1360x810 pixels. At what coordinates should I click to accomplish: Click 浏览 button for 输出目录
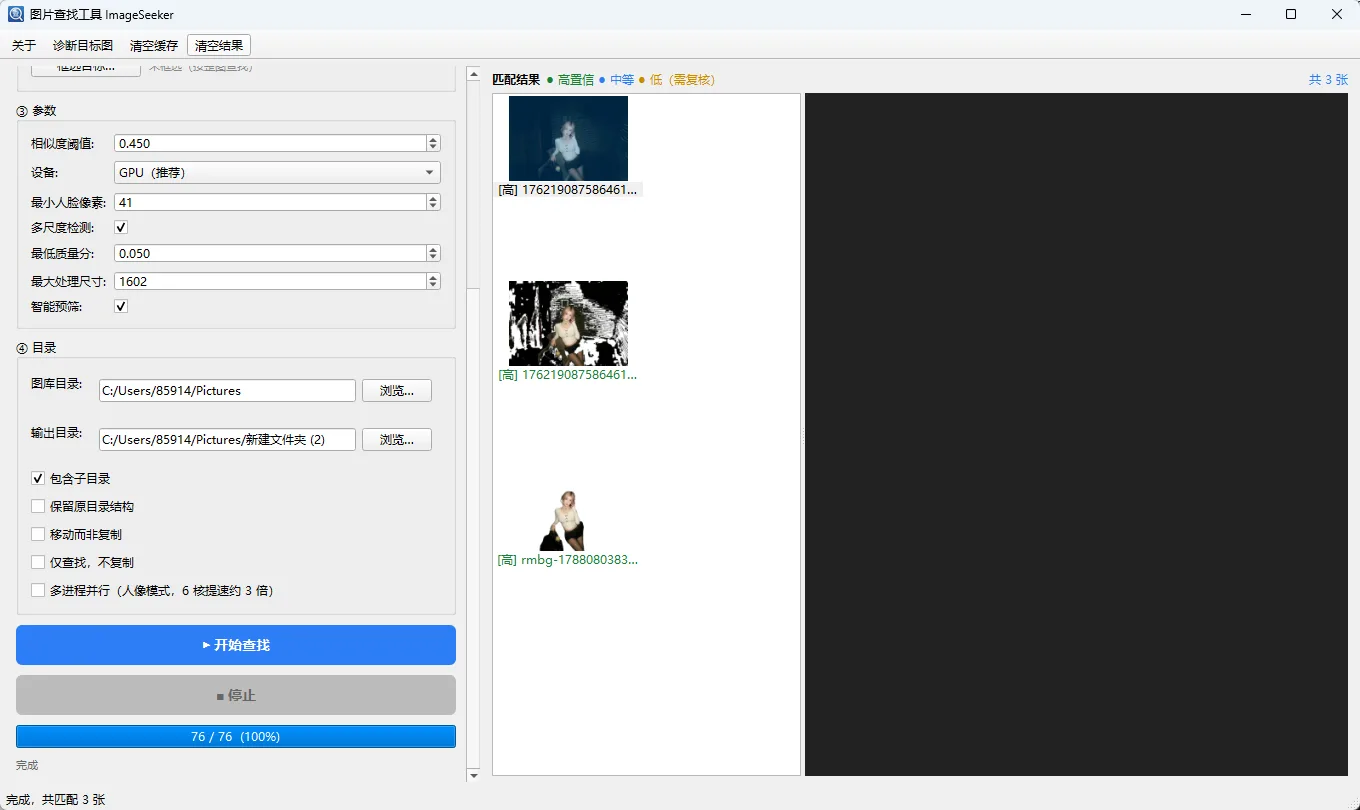tap(397, 439)
